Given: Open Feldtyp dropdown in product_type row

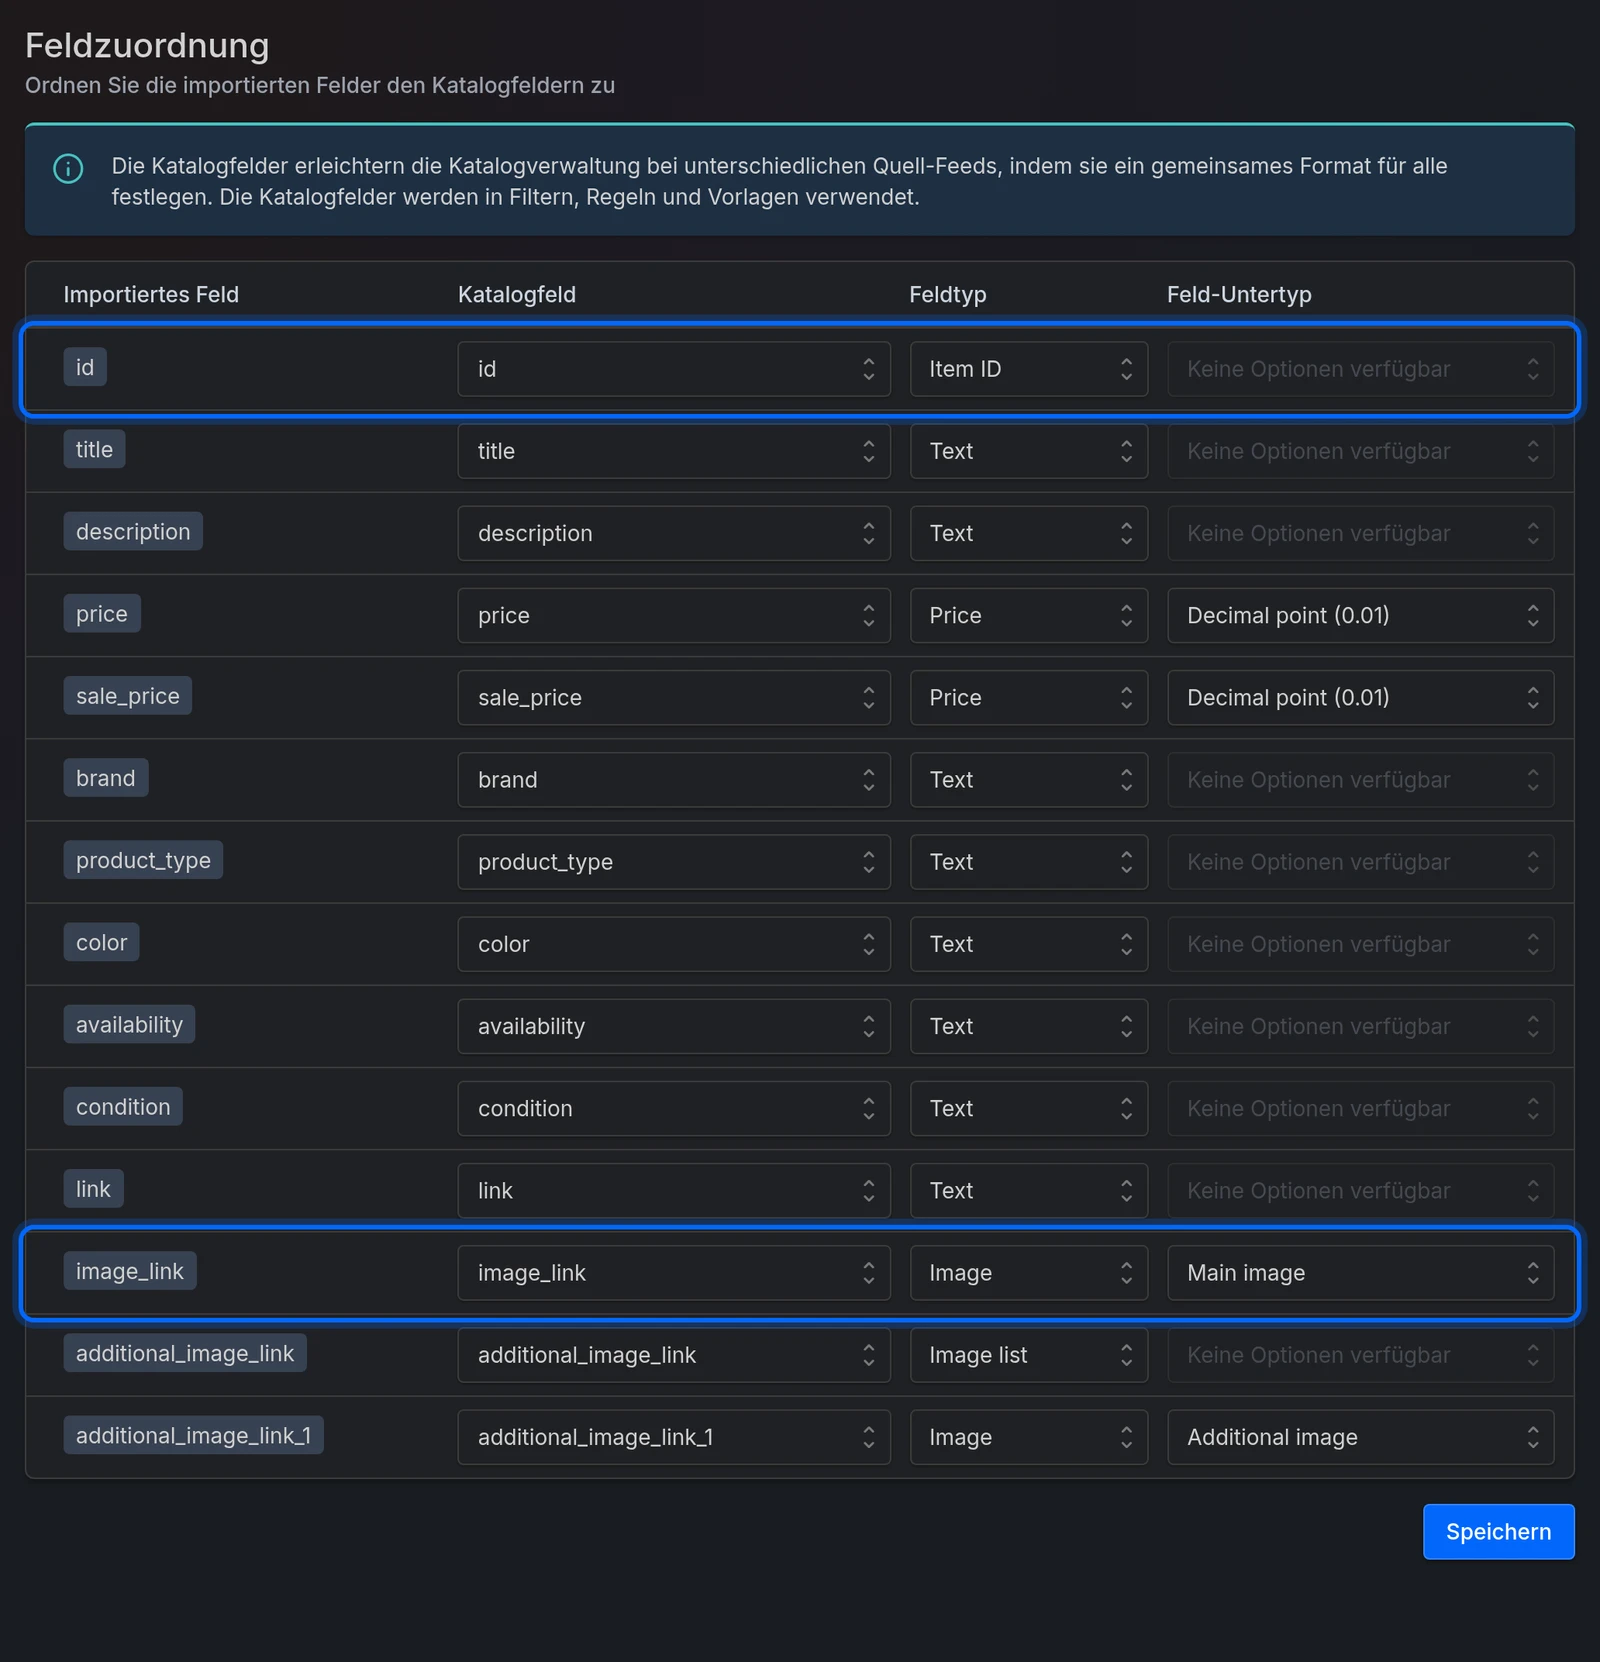Looking at the screenshot, I should [x=1029, y=861].
